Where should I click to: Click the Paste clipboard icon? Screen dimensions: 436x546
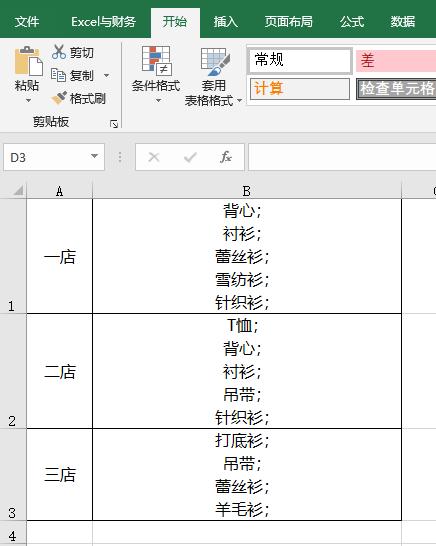28,61
